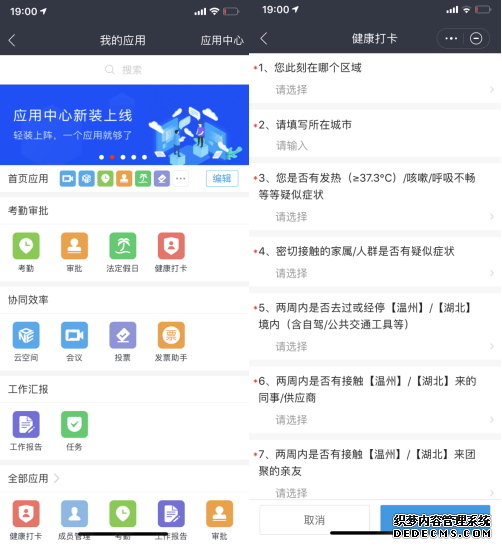Open 健康打卡 icon under 考勤审批 section
The width and height of the screenshot is (502, 548).
click(171, 246)
